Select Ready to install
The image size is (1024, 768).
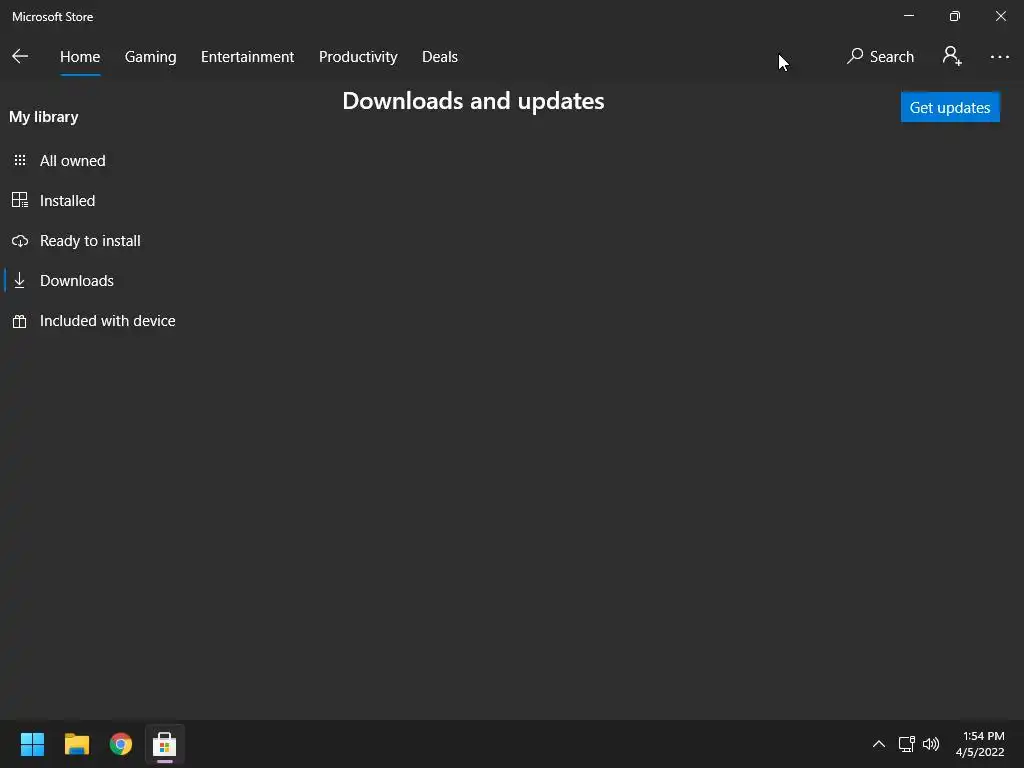90,241
